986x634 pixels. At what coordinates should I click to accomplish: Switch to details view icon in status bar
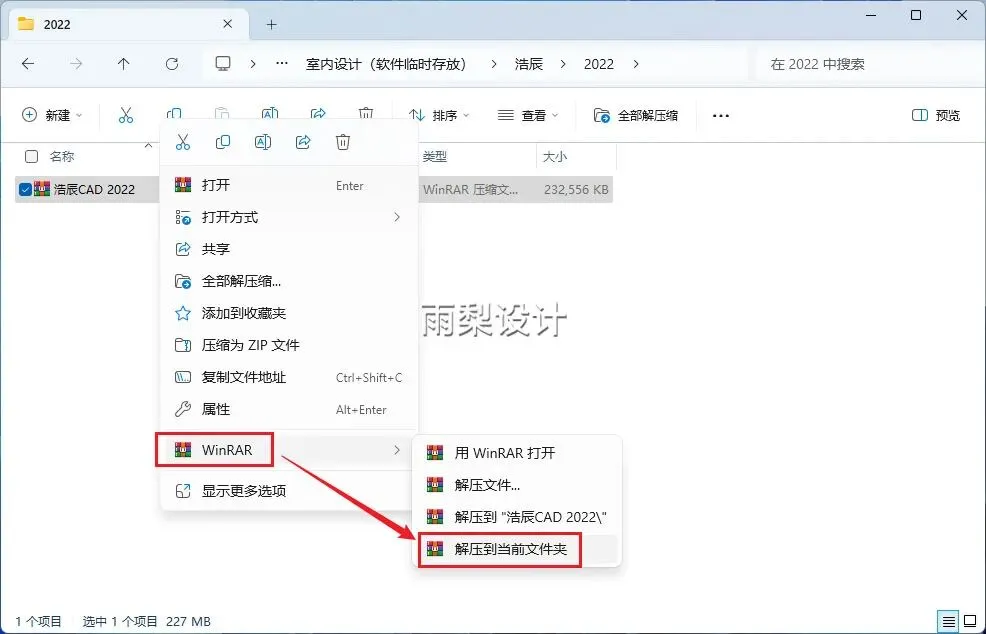coord(948,621)
